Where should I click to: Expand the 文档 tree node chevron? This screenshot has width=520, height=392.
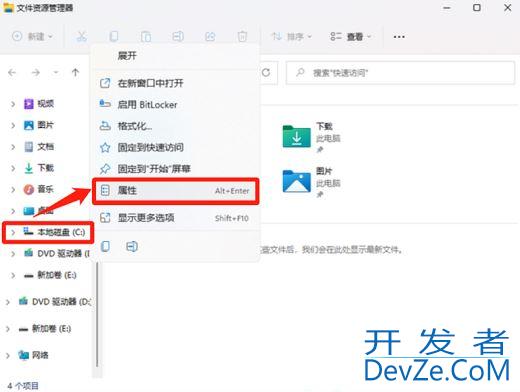(x=13, y=147)
